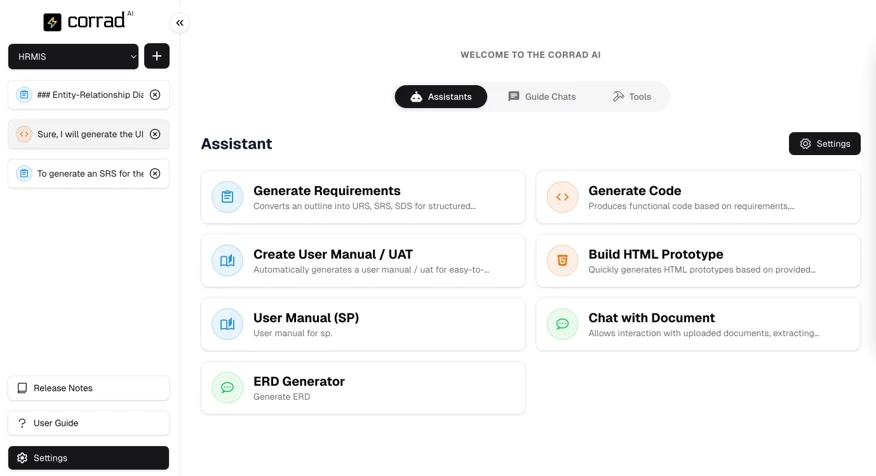Viewport: 876px width, 476px height.
Task: Click the Corrad lightning bolt logo
Action: point(52,22)
